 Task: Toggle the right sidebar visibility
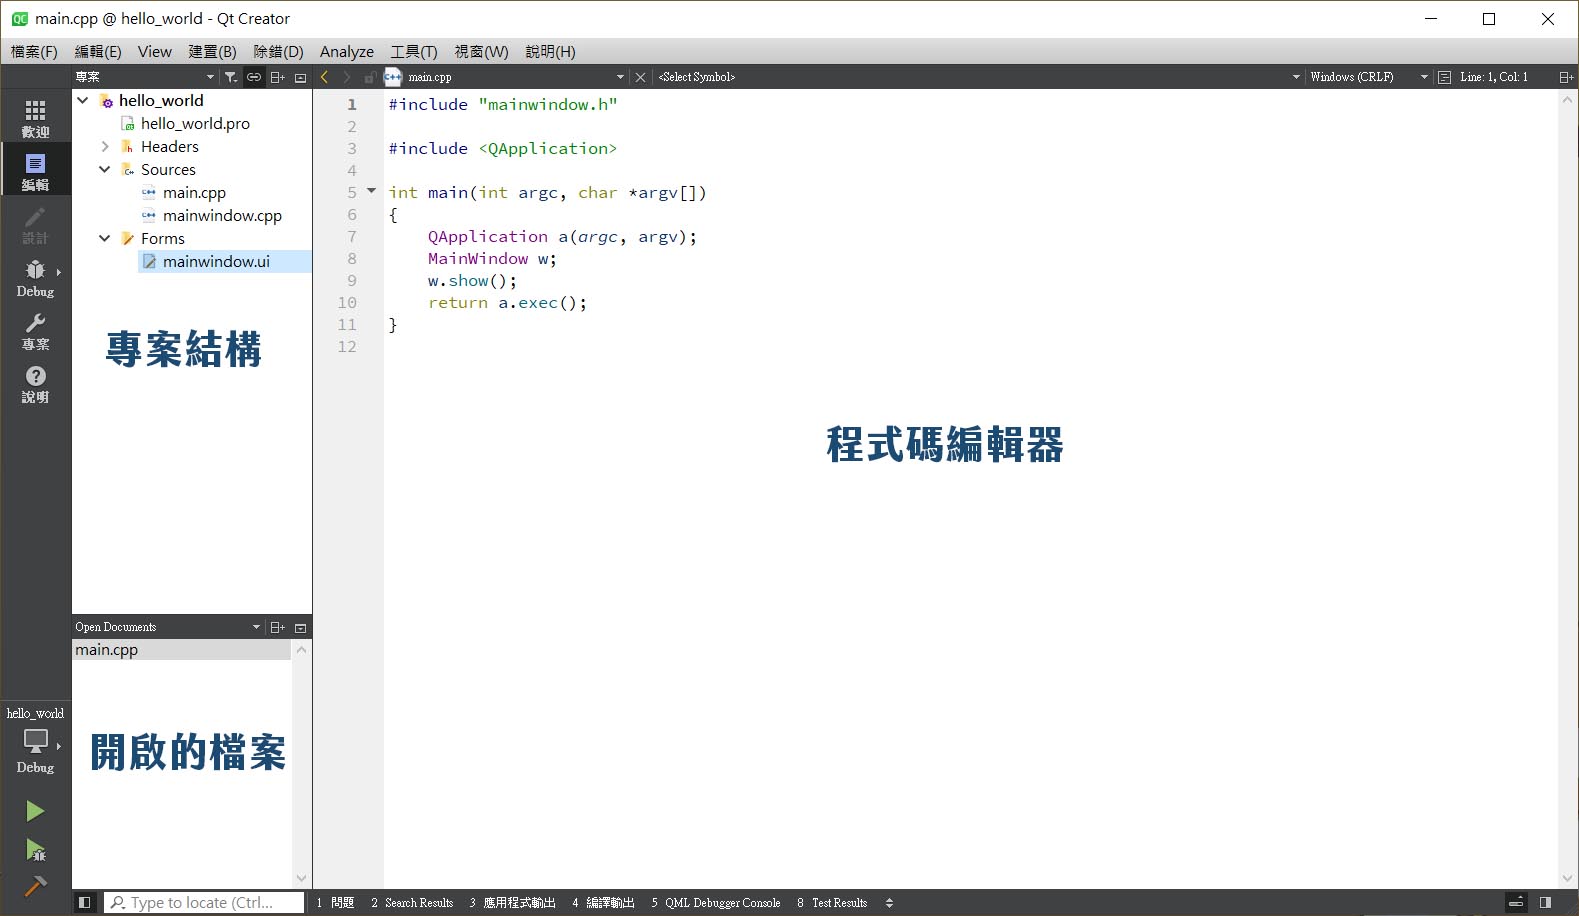[1546, 902]
